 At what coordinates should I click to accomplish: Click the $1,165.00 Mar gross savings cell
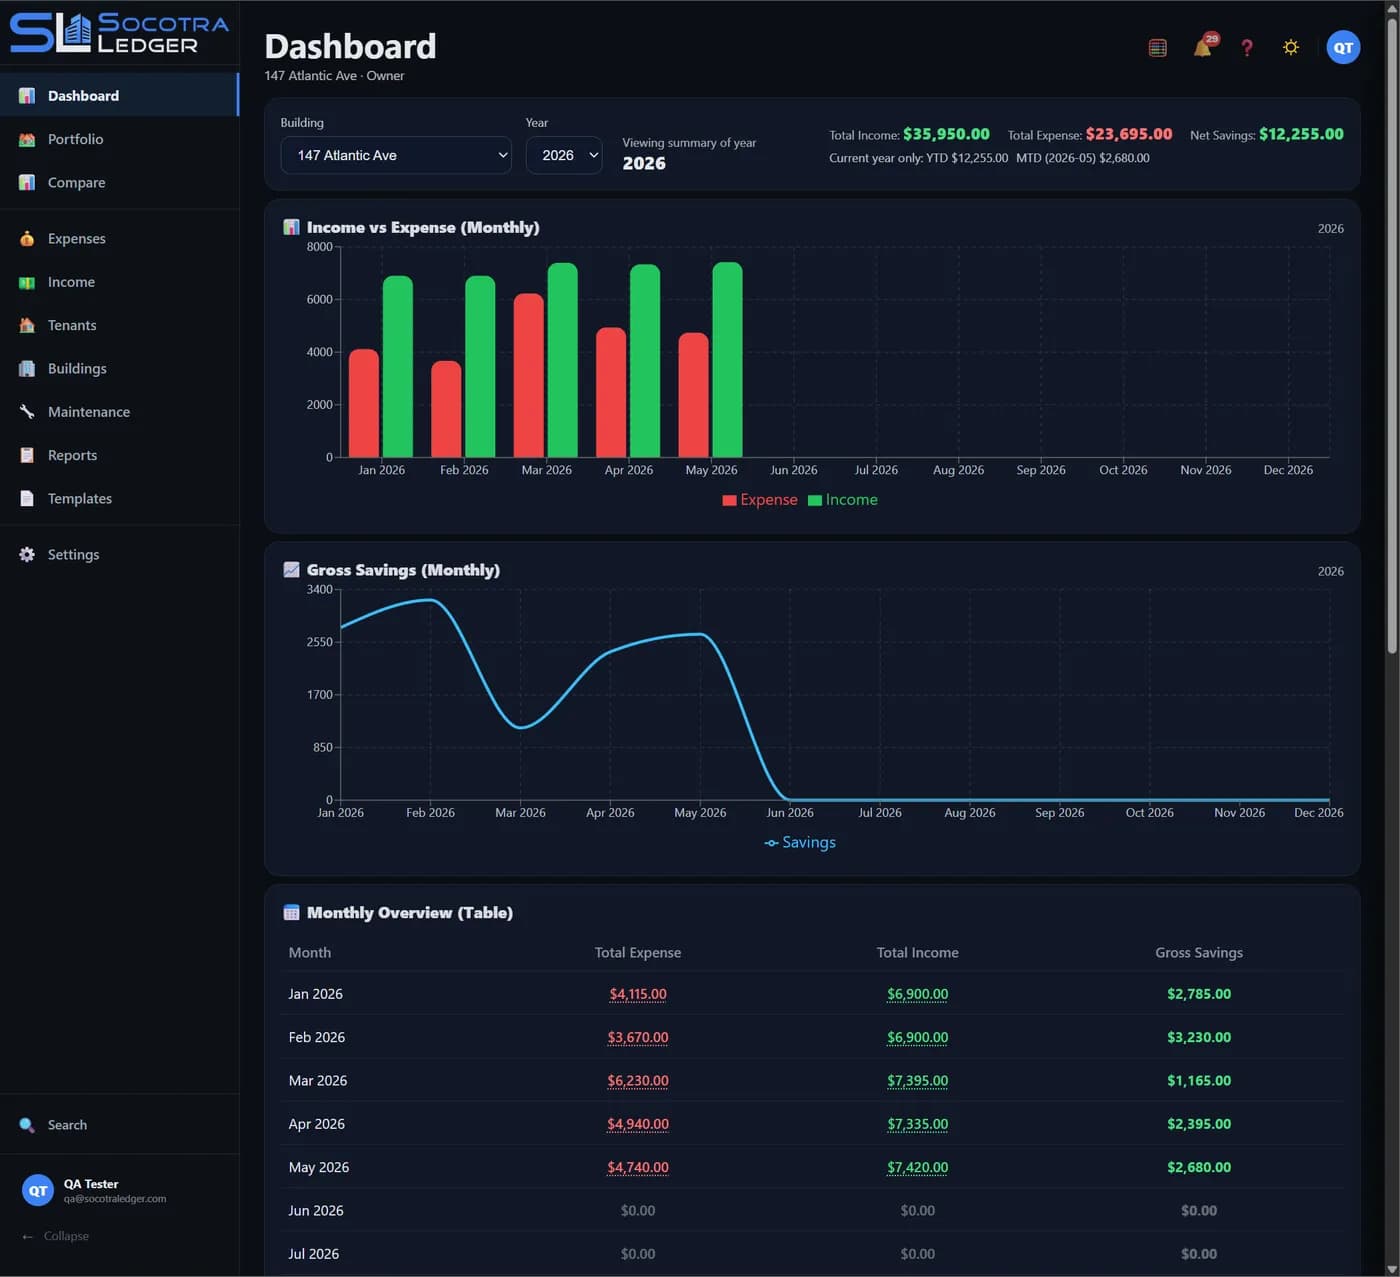tap(1199, 1081)
